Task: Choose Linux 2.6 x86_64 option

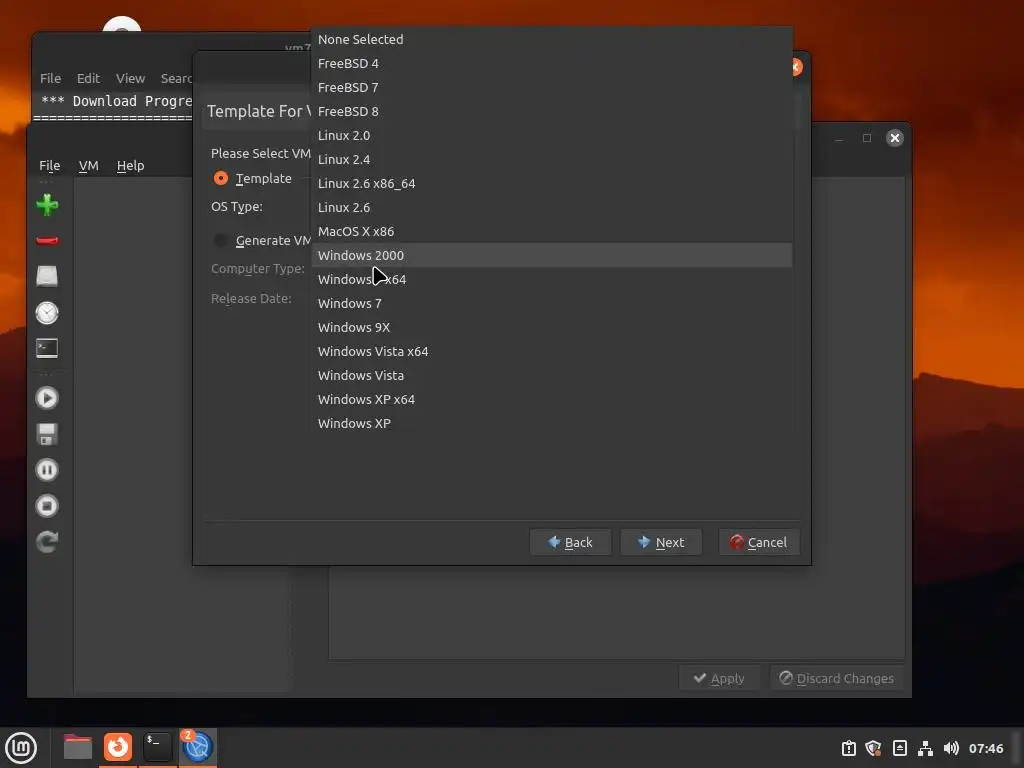Action: (x=552, y=184)
